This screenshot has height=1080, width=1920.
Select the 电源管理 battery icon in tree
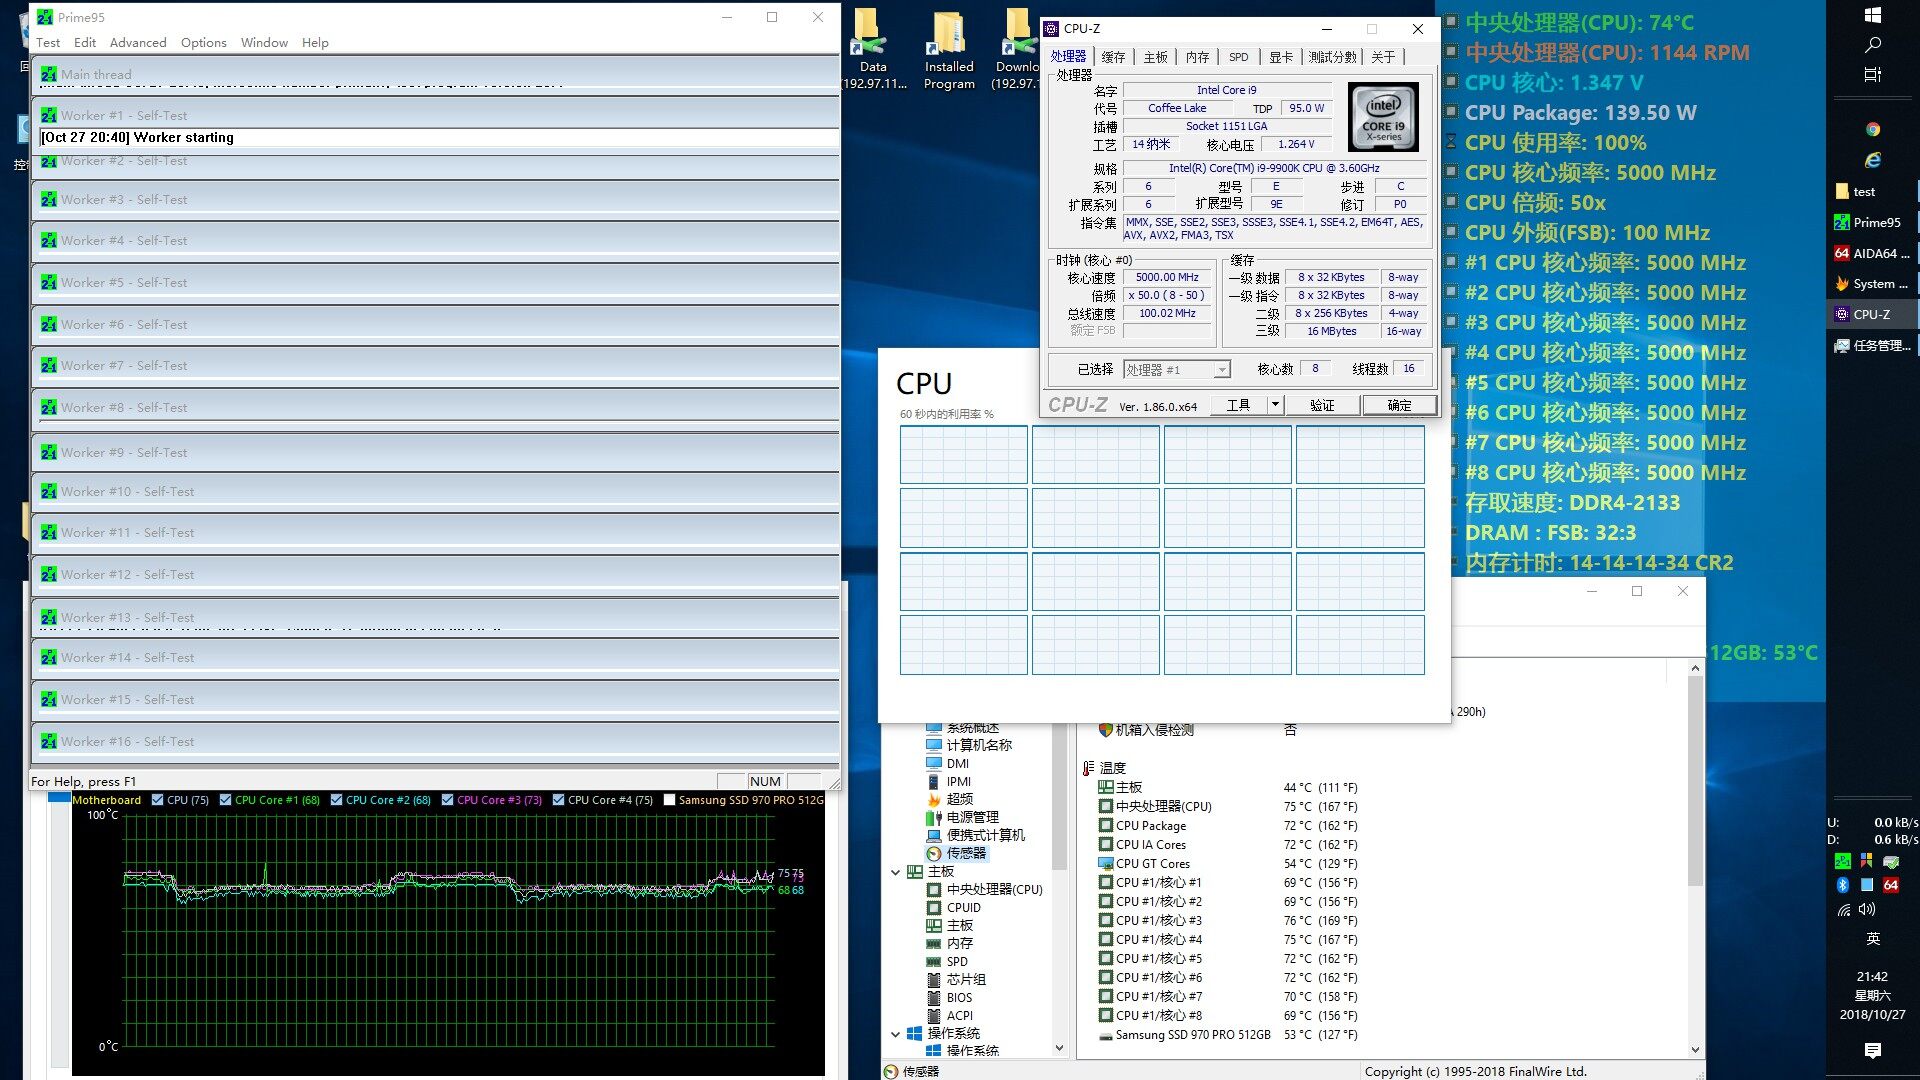tap(934, 817)
